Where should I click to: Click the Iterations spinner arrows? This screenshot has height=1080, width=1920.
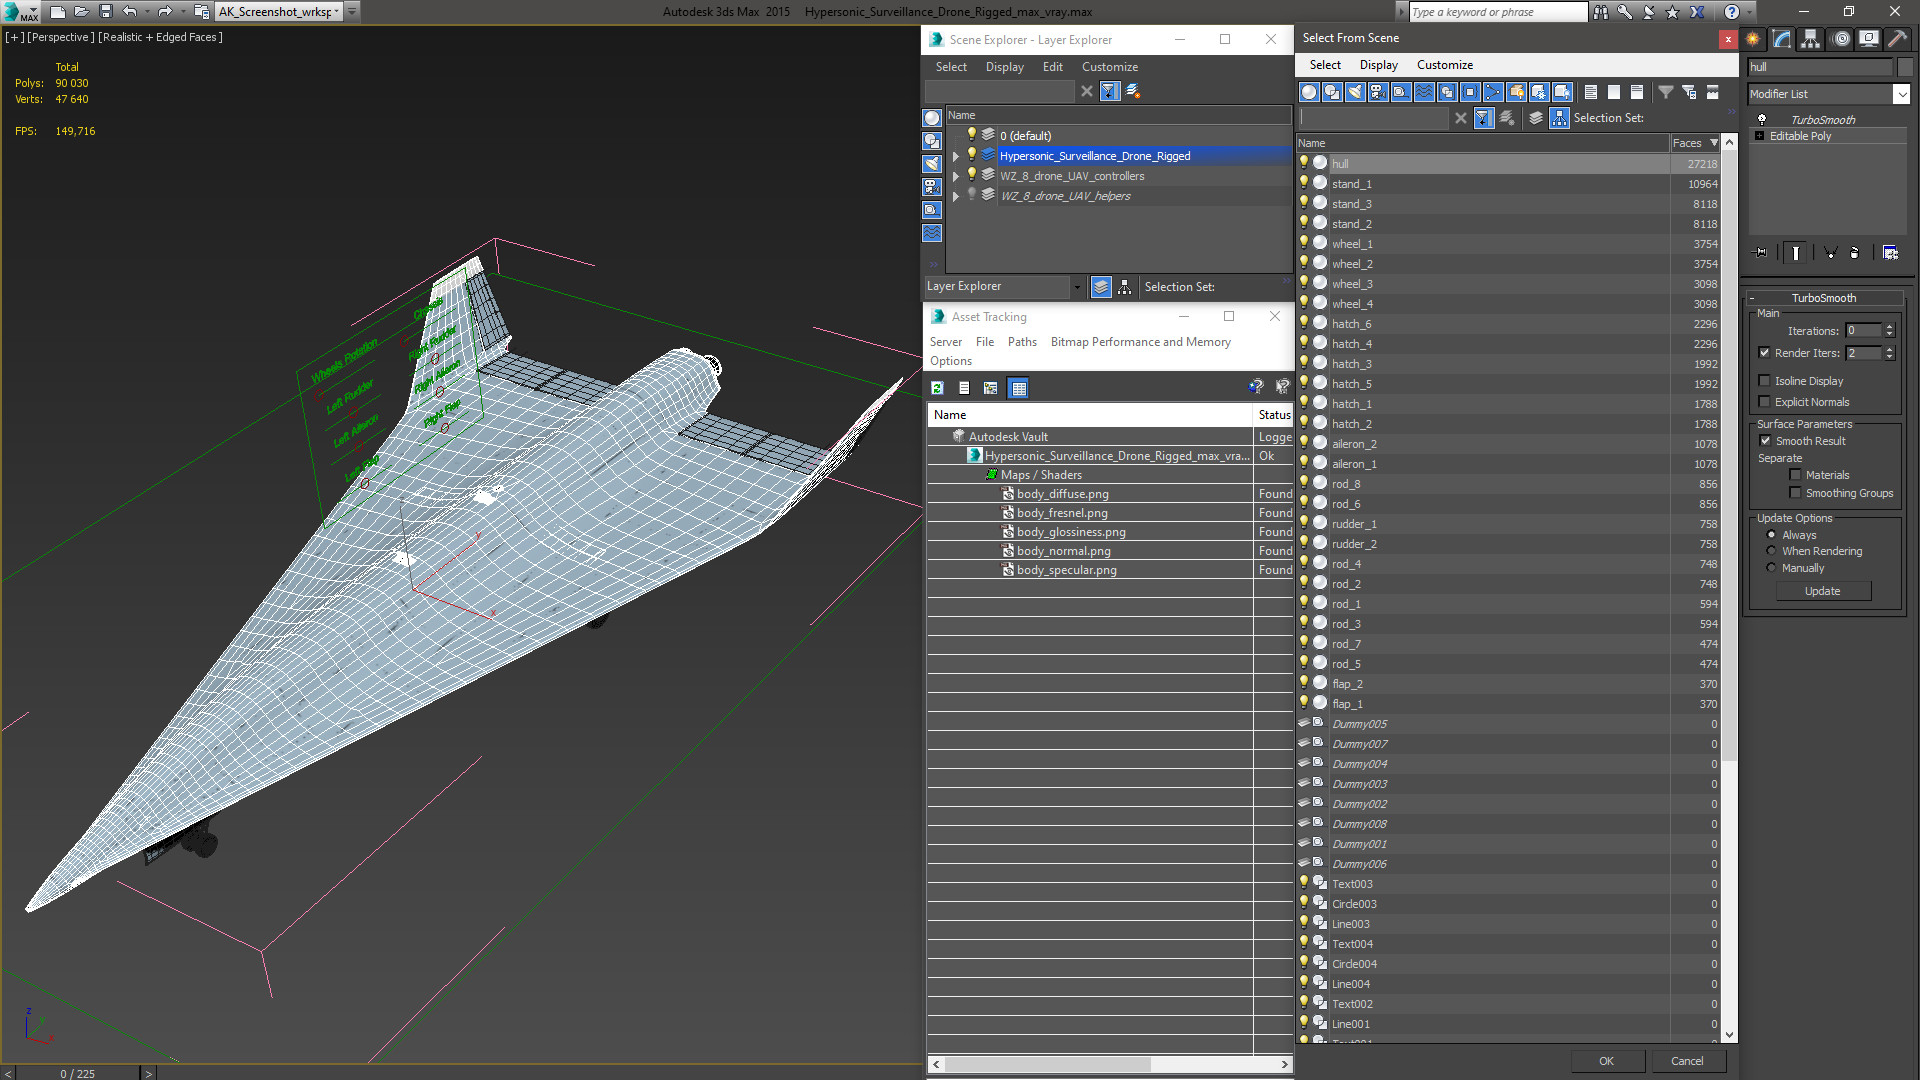[1889, 331]
